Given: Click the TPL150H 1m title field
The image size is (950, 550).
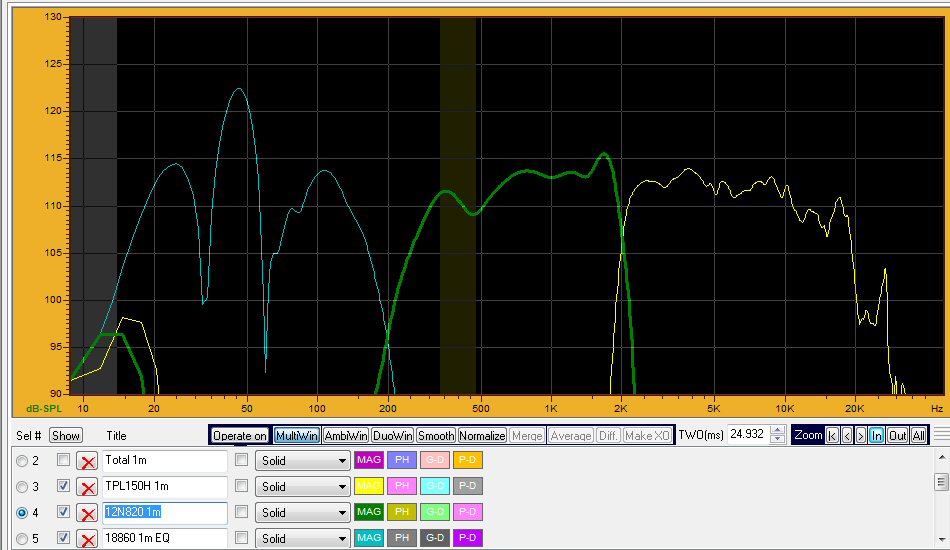Looking at the screenshot, I should point(165,487).
